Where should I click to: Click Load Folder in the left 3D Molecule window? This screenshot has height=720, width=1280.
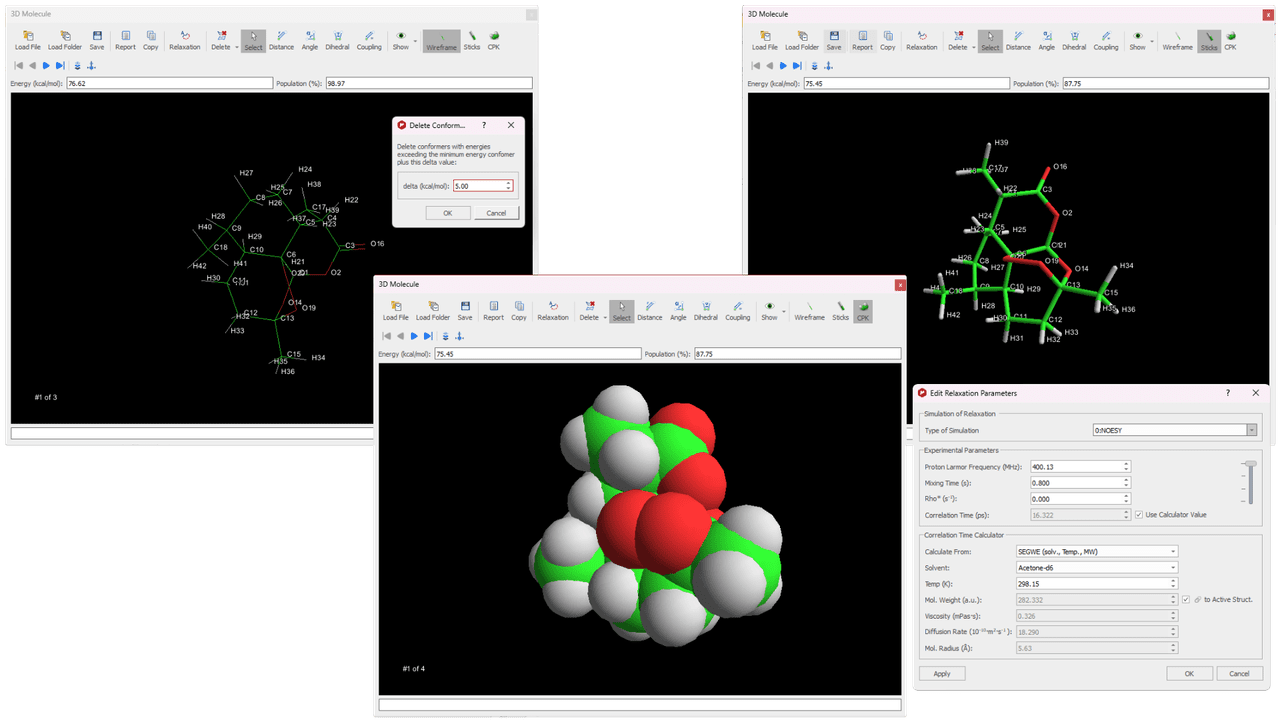[x=65, y=40]
